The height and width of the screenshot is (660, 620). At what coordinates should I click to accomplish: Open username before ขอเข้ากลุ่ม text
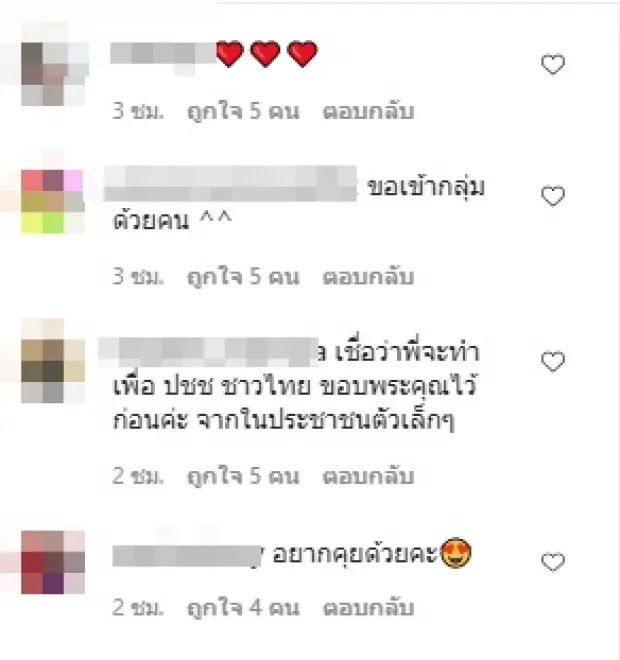tap(231, 184)
